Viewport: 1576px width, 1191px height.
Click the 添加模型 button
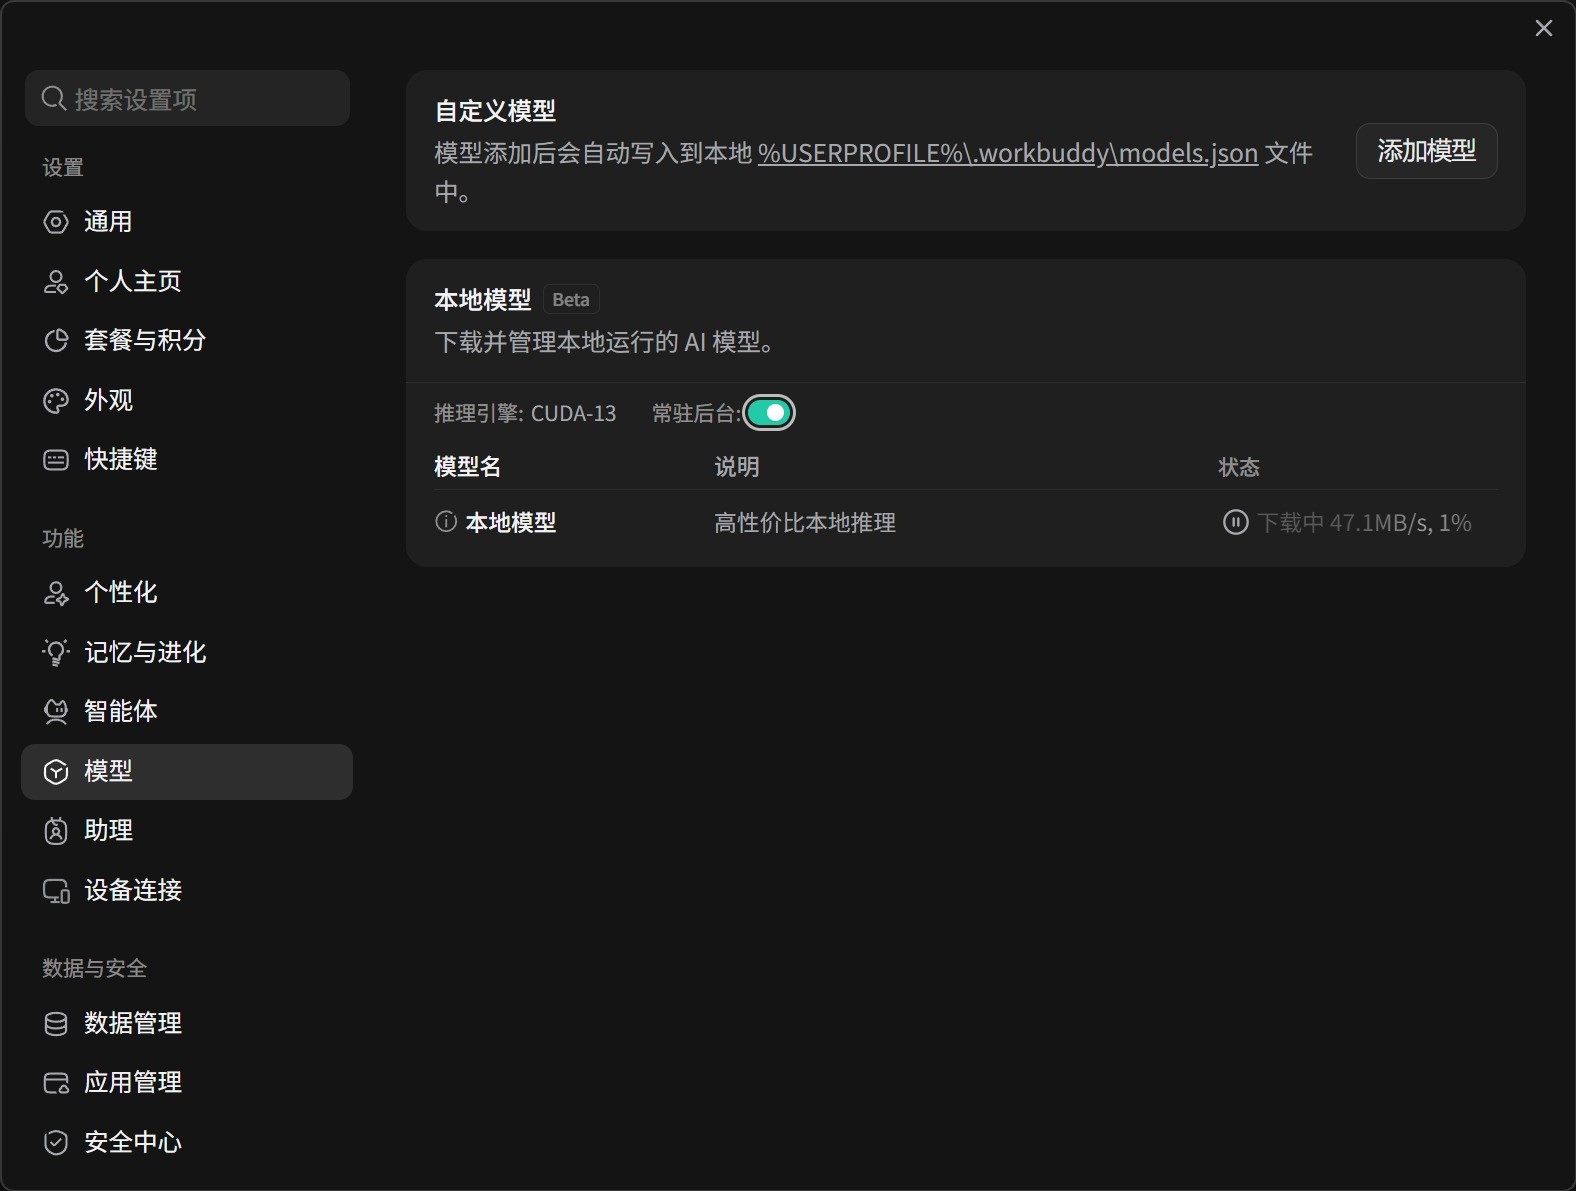click(1426, 151)
